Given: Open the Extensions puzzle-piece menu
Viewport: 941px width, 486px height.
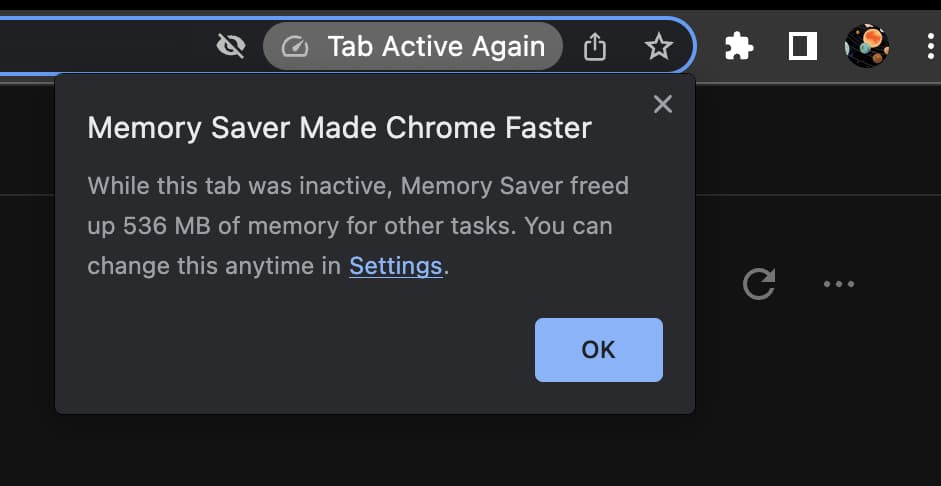Looking at the screenshot, I should click(739, 47).
